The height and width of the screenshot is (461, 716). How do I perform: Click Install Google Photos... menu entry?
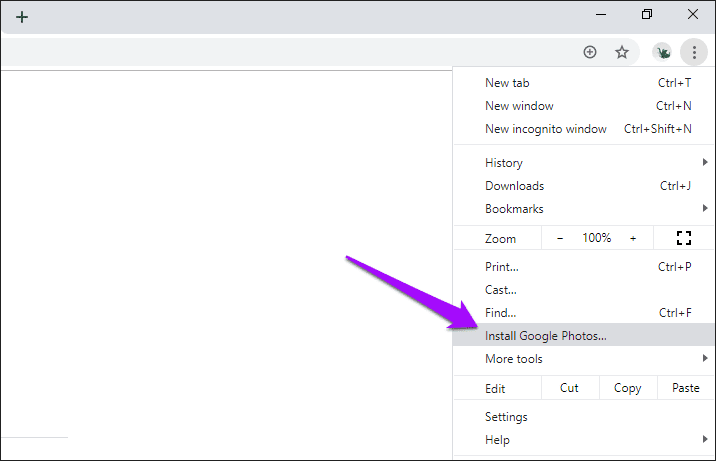[584, 336]
